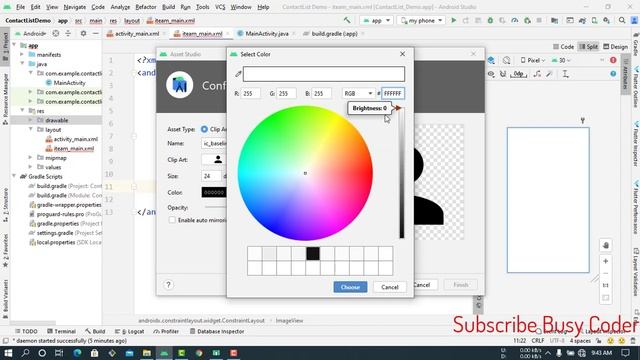Click the black Color field in Asset Studio
The image size is (640, 360).
point(214,192)
